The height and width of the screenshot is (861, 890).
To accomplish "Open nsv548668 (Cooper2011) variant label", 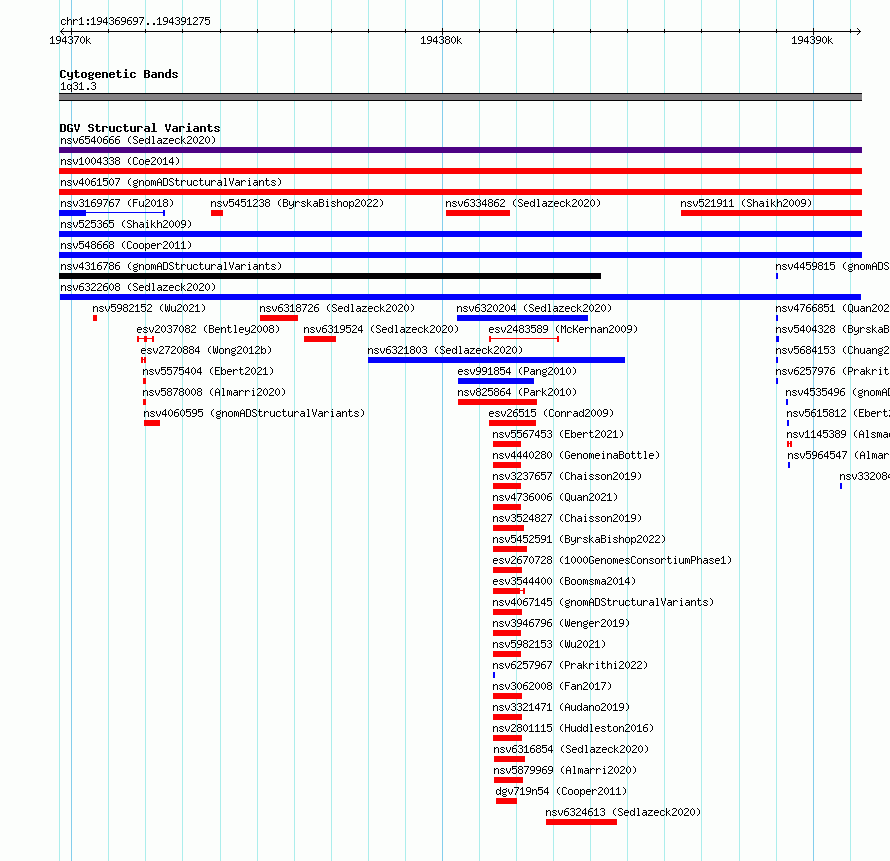I will point(126,245).
